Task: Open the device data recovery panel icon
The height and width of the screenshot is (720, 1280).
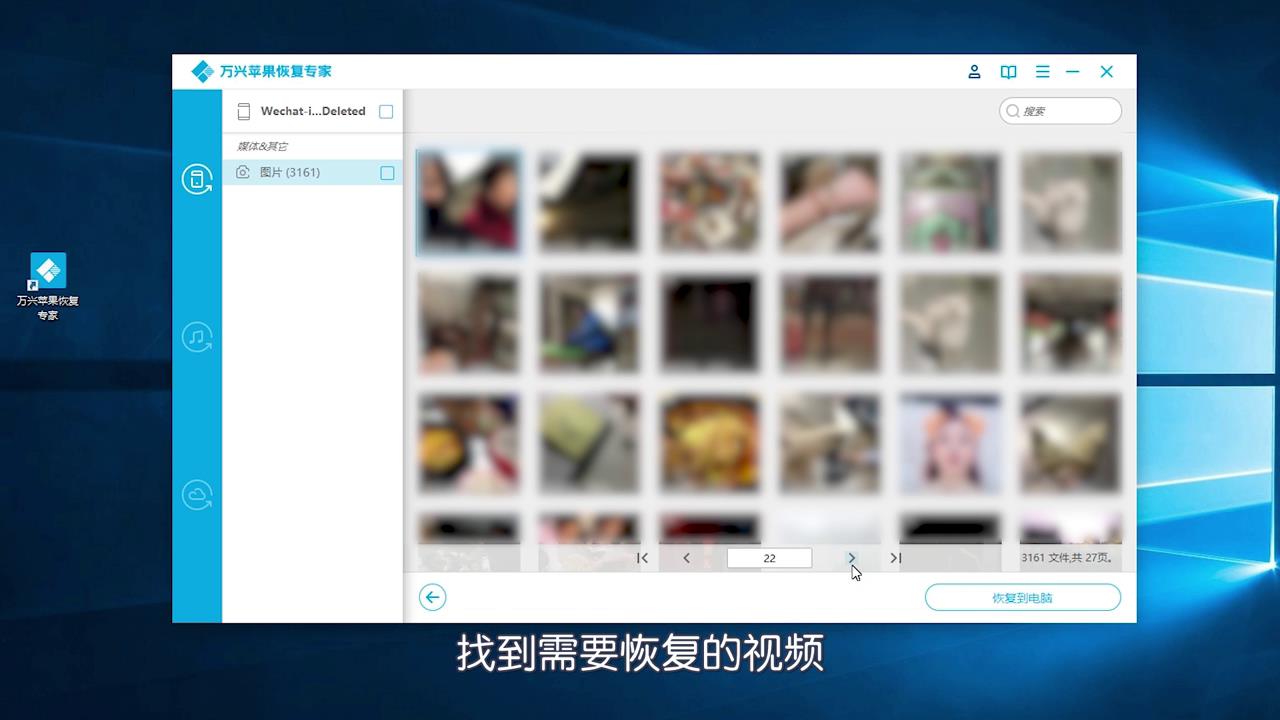Action: point(197,179)
